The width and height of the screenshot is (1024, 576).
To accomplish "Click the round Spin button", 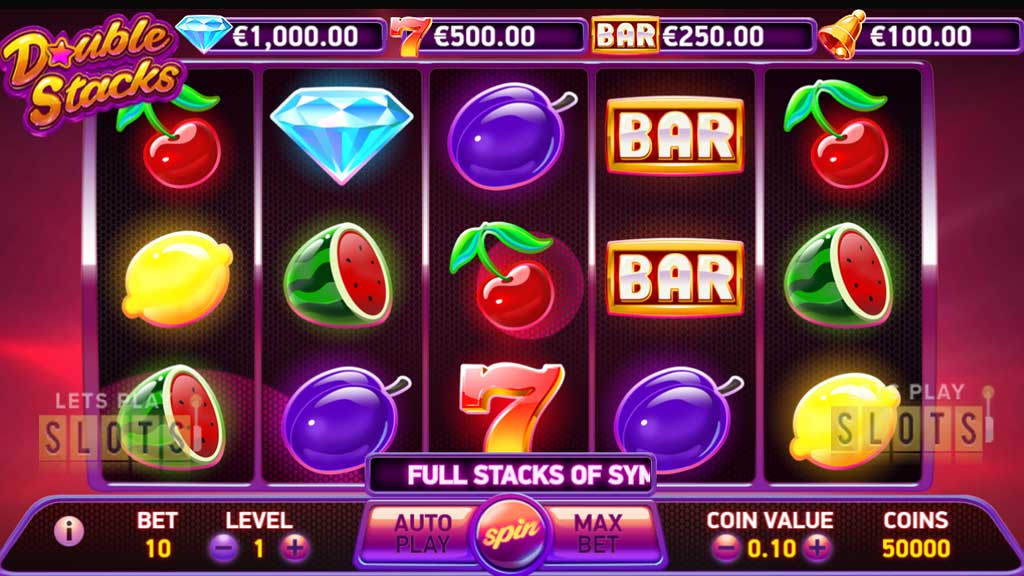I will point(511,534).
